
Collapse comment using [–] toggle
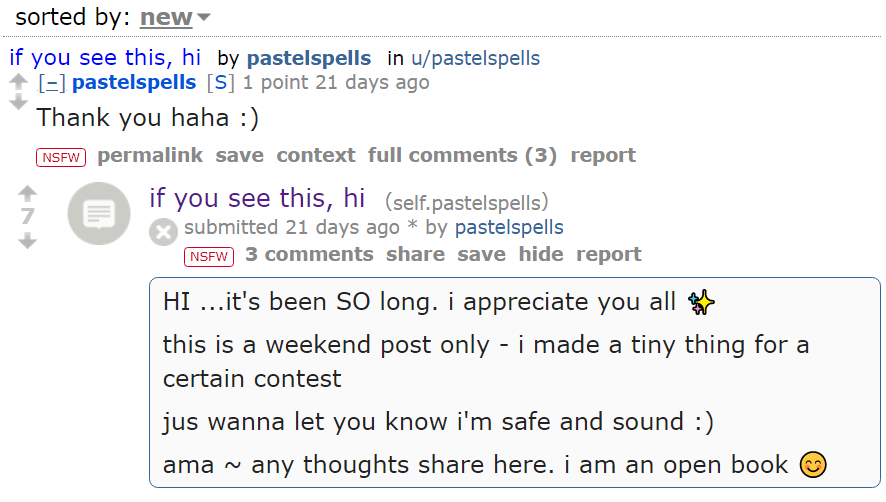coord(51,83)
